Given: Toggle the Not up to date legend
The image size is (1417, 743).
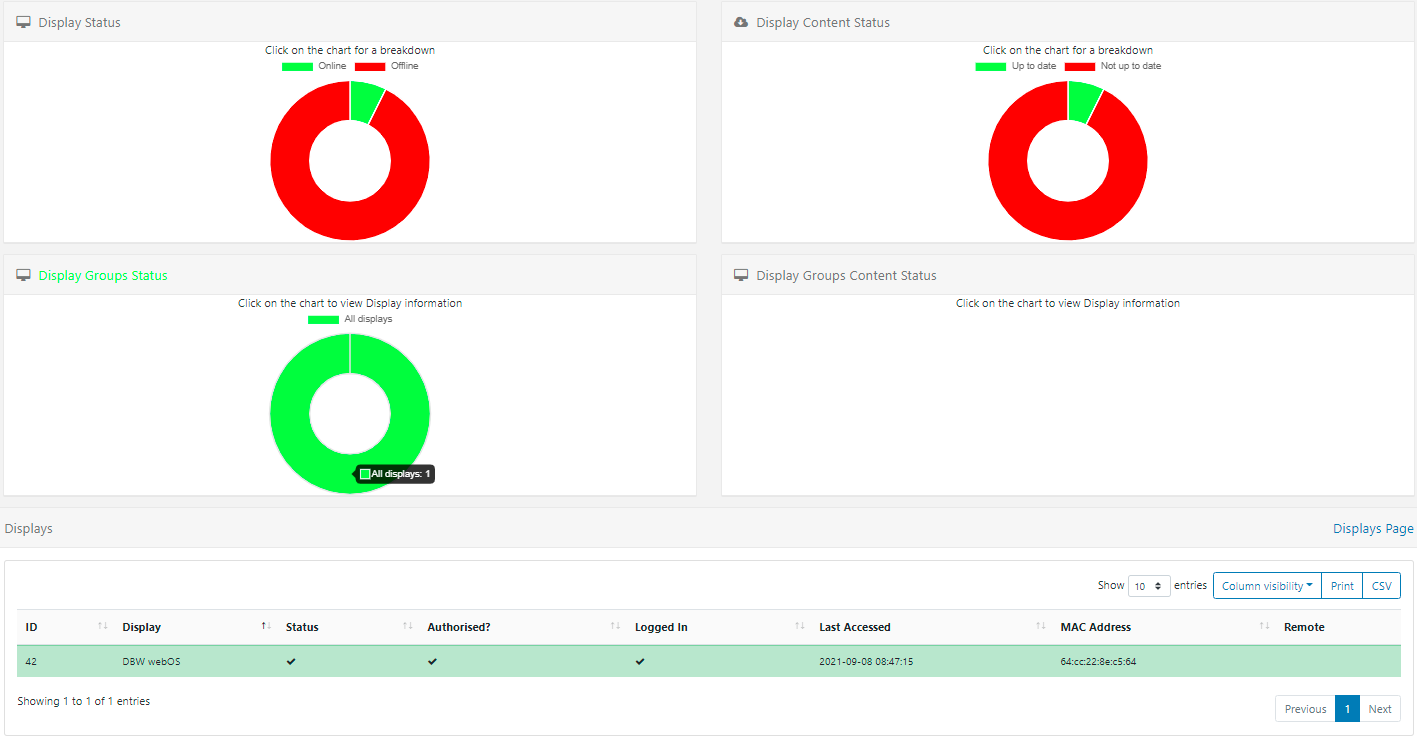Looking at the screenshot, I should pyautogui.click(x=1112, y=66).
